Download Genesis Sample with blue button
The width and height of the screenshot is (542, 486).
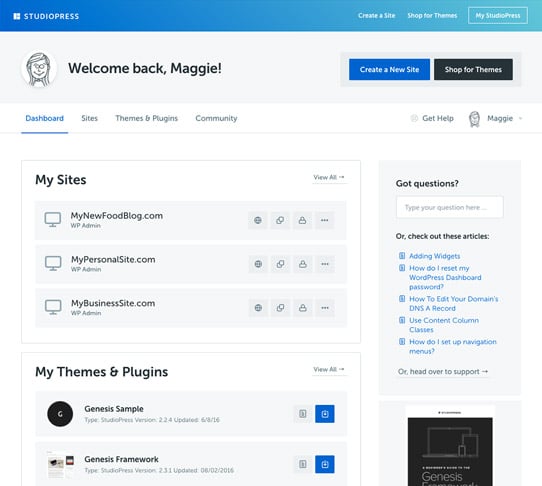click(x=325, y=414)
